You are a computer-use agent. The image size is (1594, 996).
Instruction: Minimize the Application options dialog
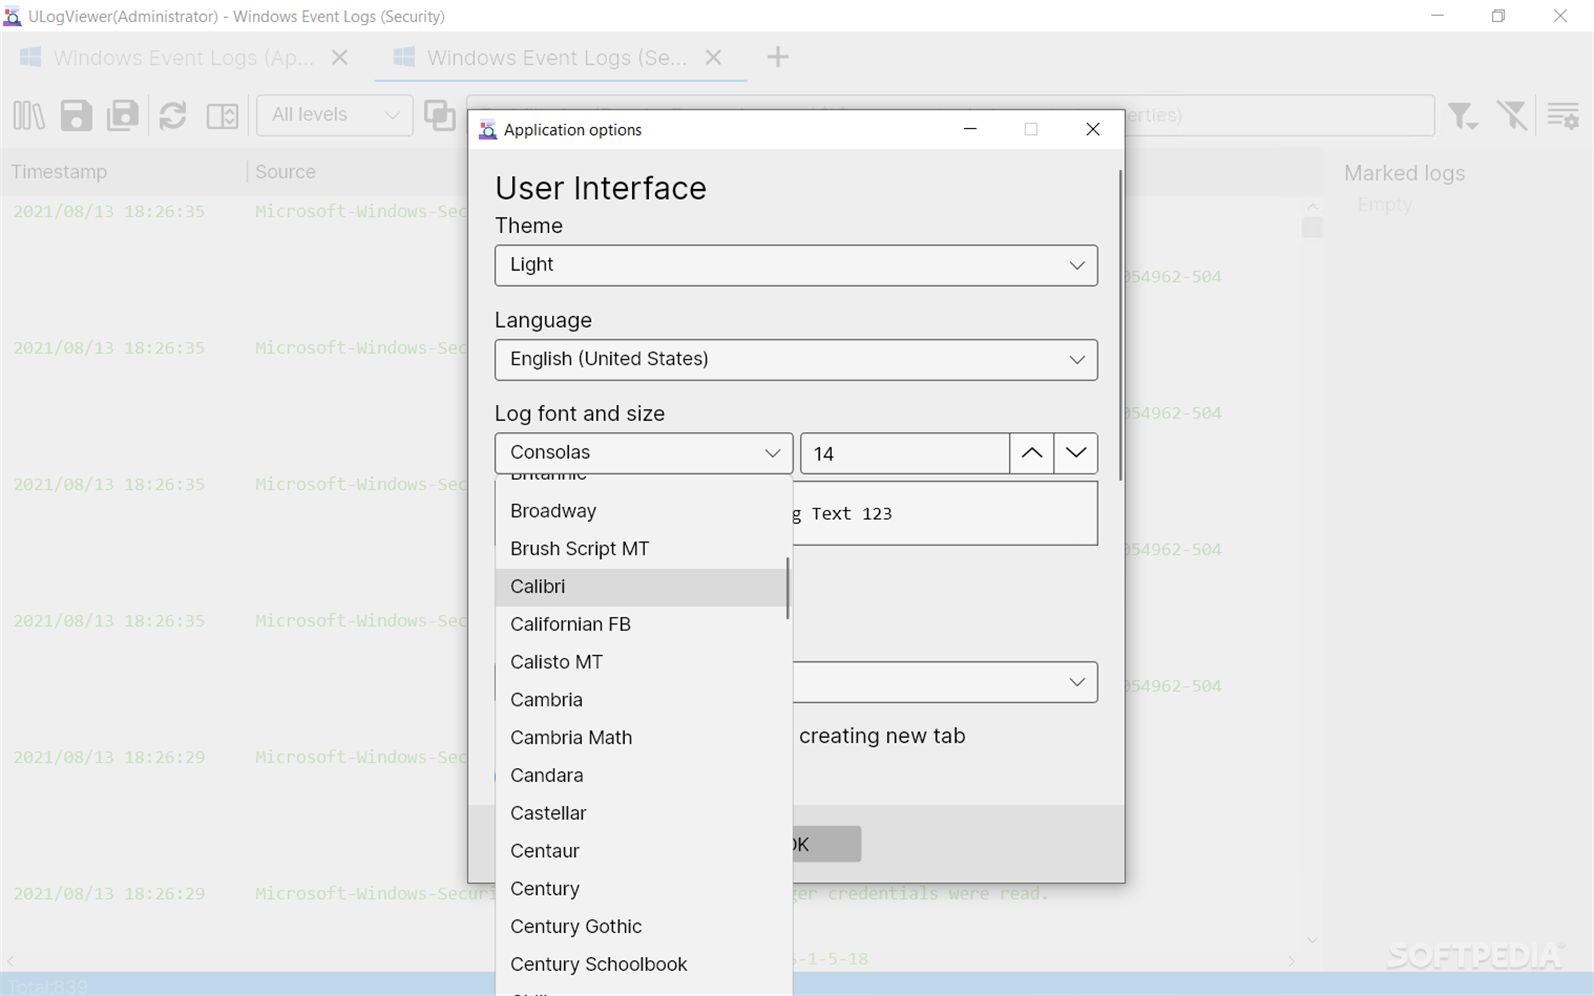point(970,129)
